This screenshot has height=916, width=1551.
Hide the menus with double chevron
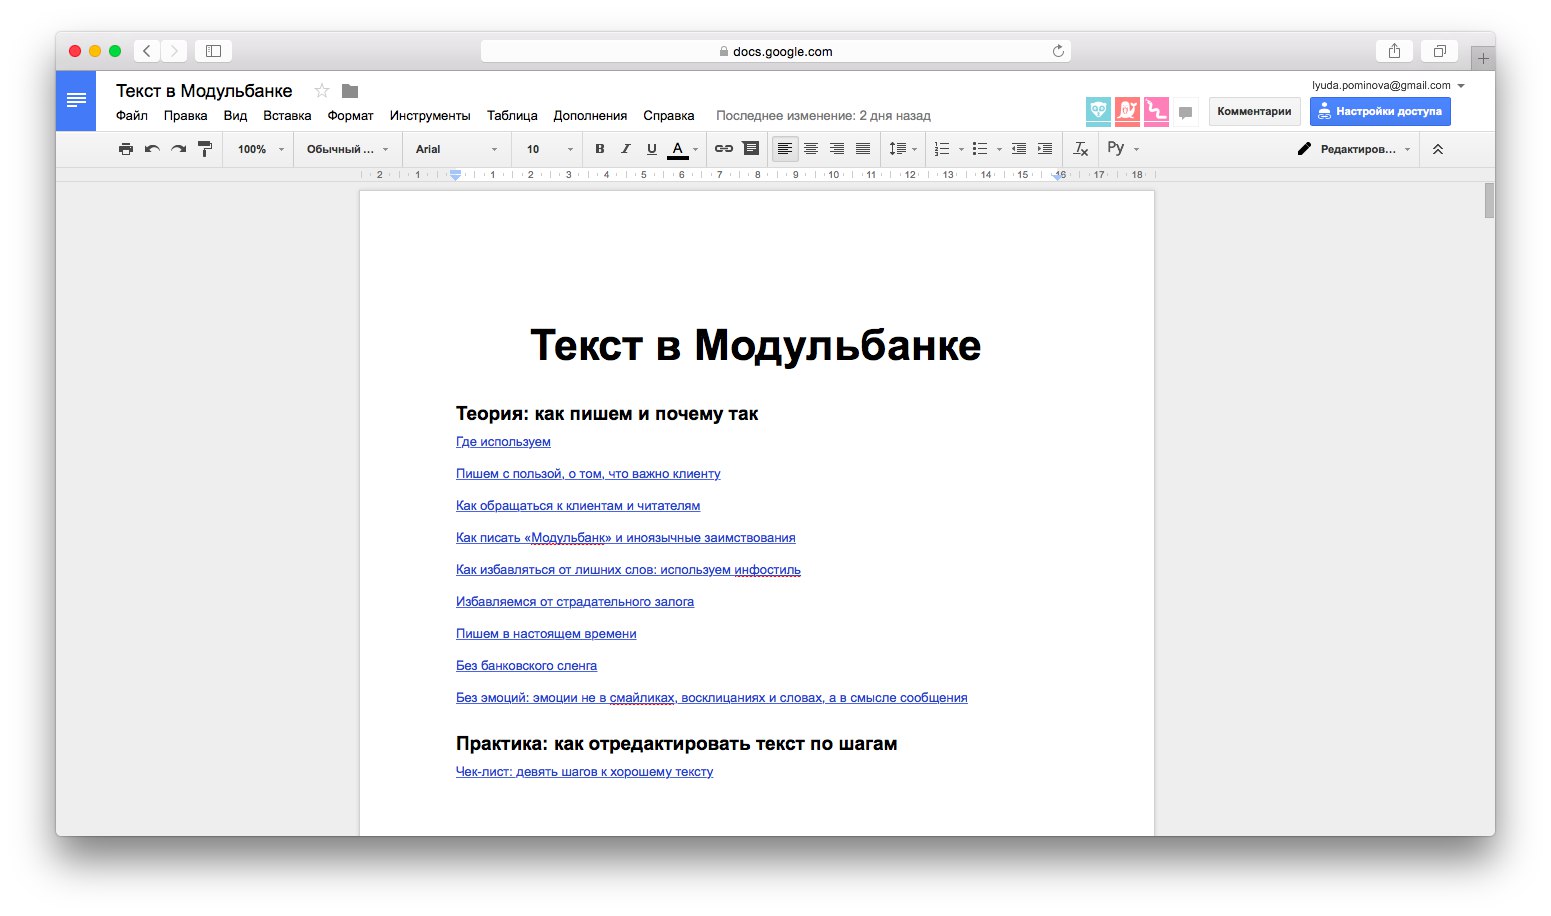(x=1438, y=149)
